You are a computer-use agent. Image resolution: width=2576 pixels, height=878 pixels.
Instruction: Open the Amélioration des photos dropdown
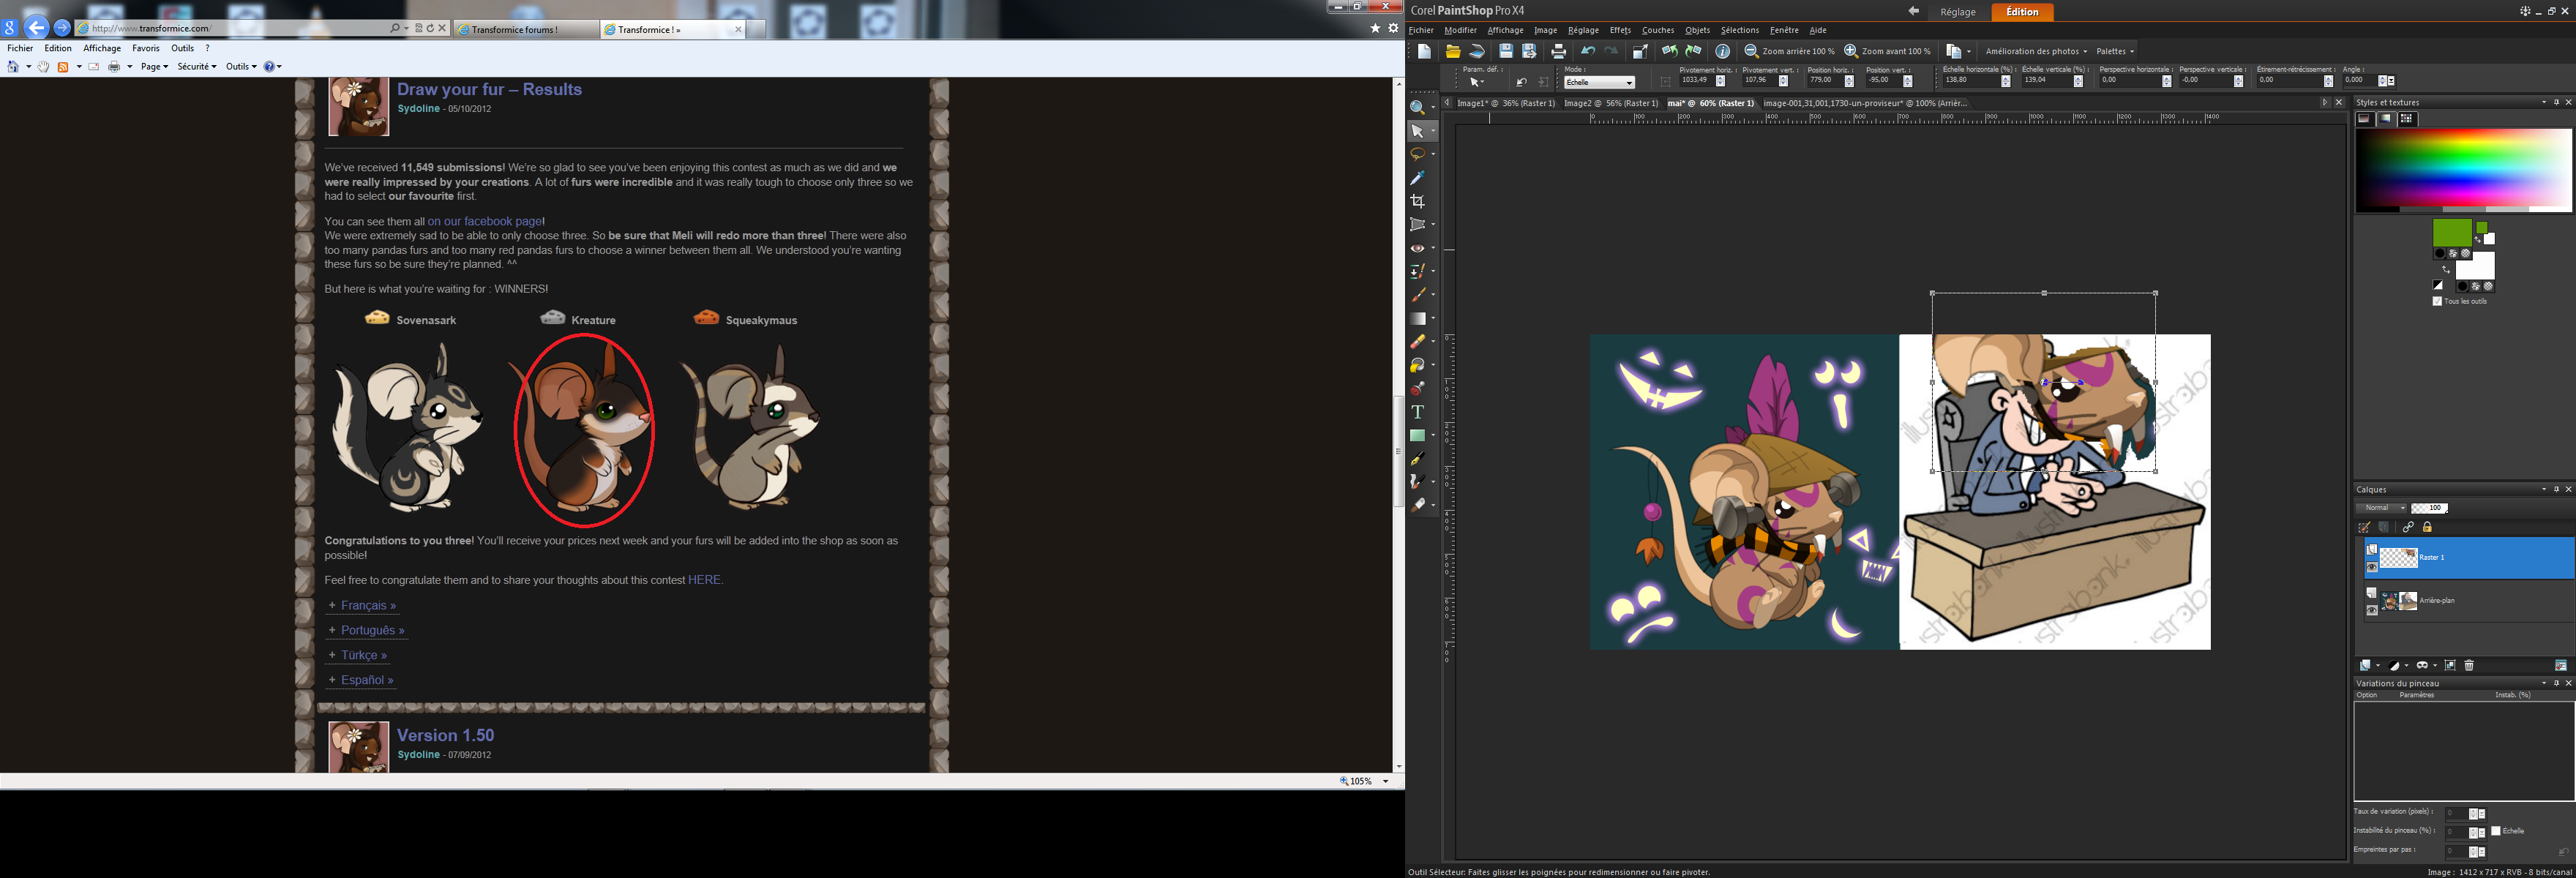(x=2036, y=51)
